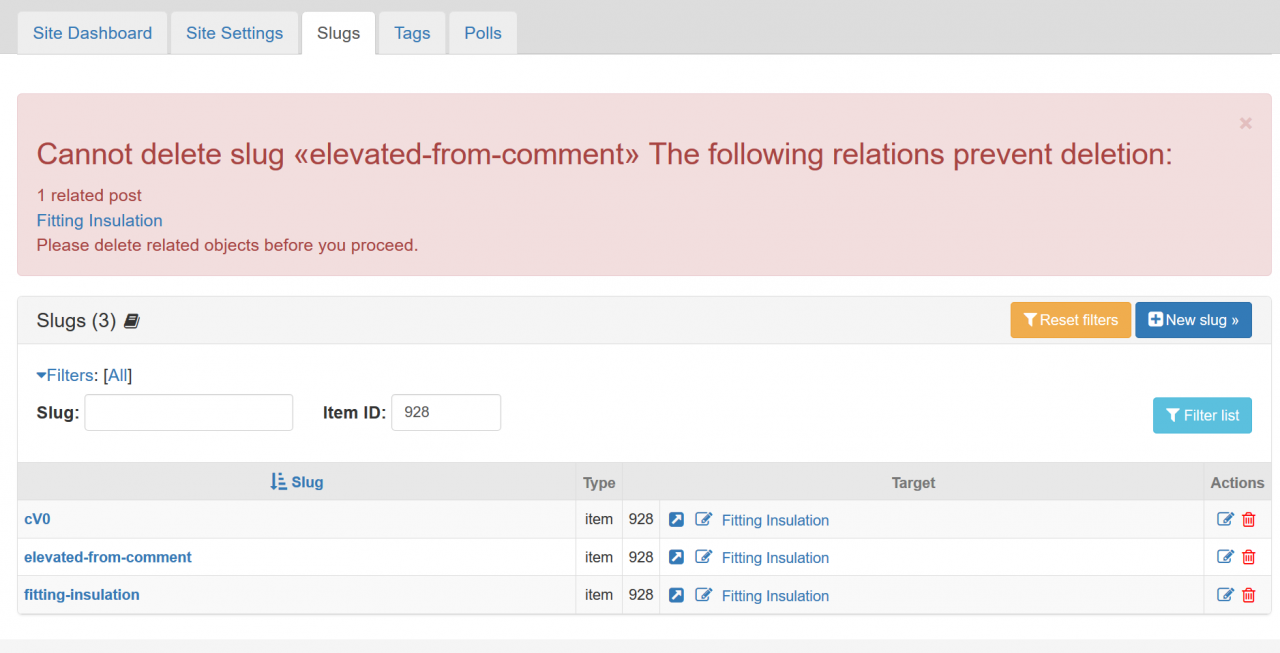Edit the elevated-from-comment slug from Actions
This screenshot has height=653, width=1280.
[1225, 557]
